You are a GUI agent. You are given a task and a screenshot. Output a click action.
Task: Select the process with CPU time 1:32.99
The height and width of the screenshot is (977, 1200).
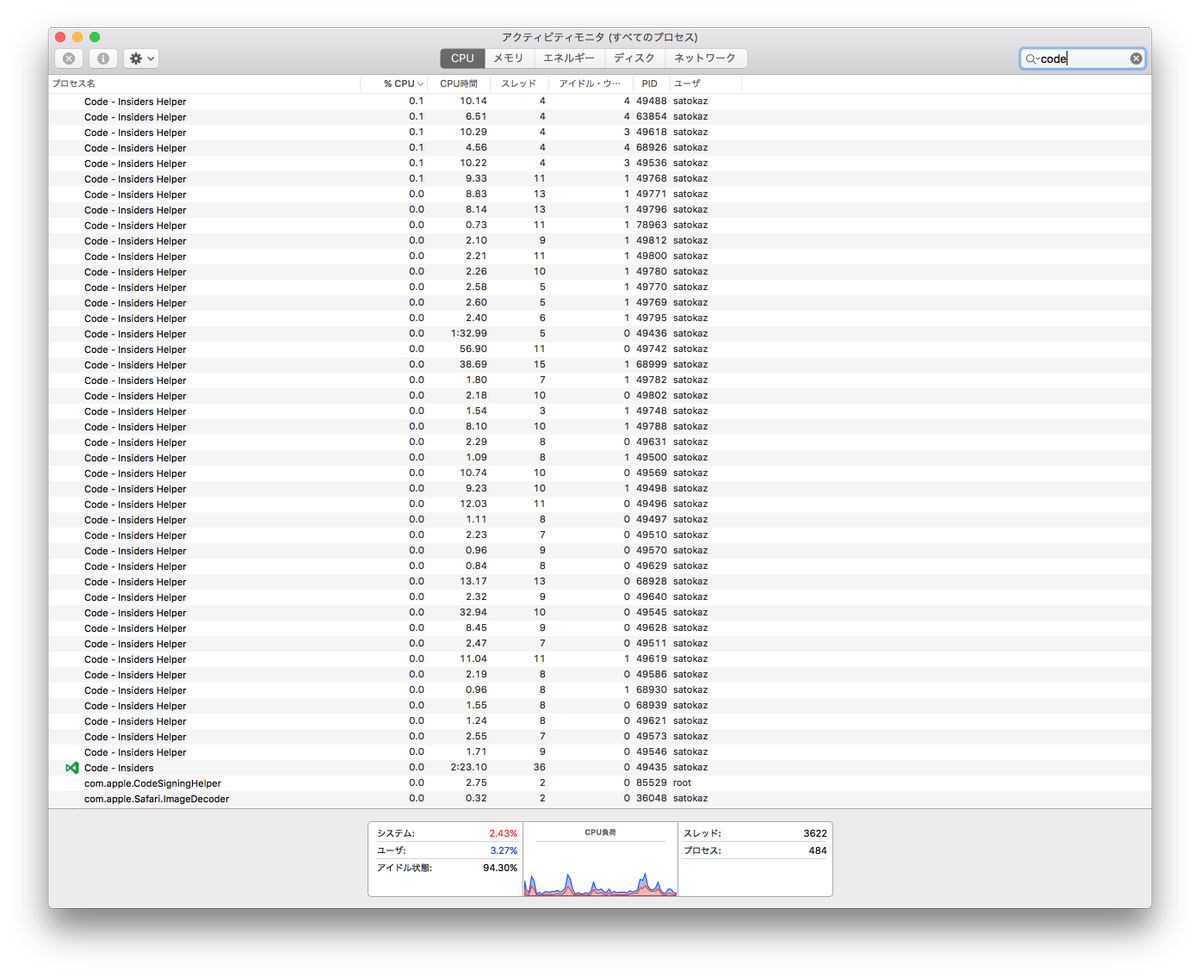pyautogui.click(x=600, y=334)
